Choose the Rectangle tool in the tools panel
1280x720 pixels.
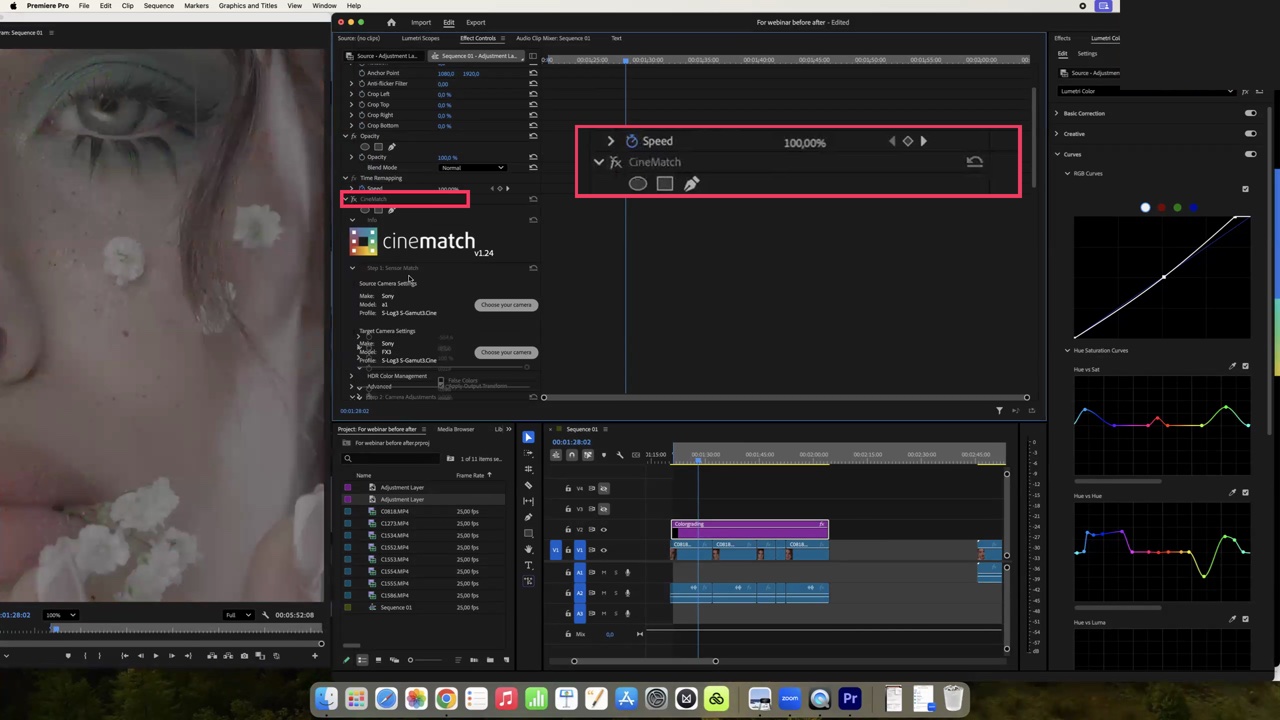[x=528, y=533]
